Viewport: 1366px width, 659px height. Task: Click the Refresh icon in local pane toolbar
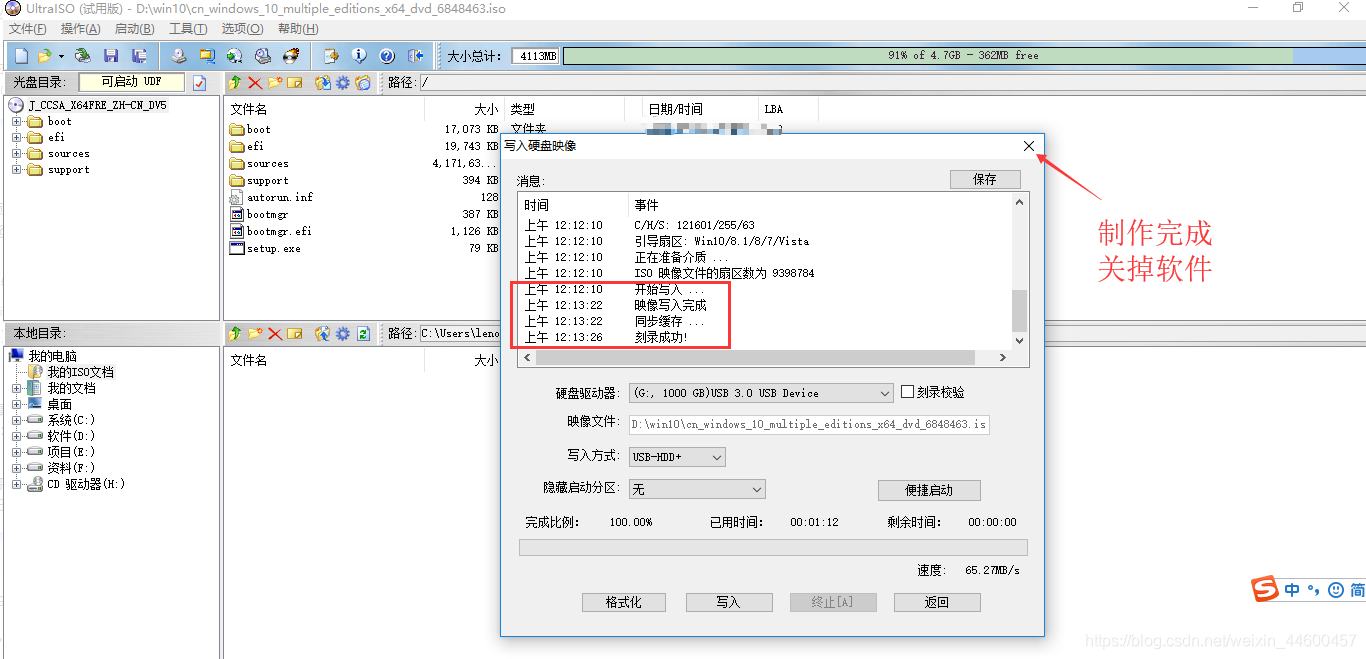pyautogui.click(x=363, y=334)
